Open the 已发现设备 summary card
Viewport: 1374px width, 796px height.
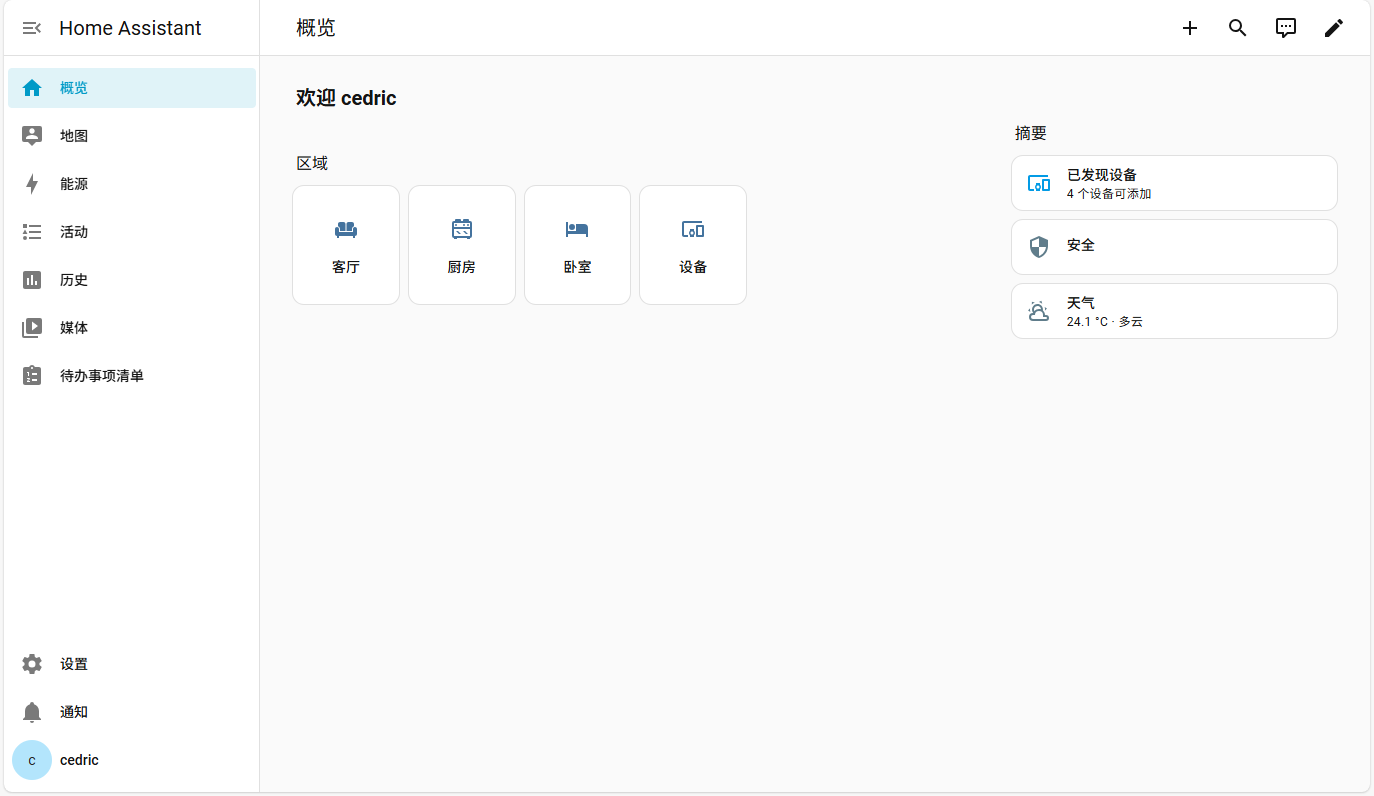(x=1174, y=183)
